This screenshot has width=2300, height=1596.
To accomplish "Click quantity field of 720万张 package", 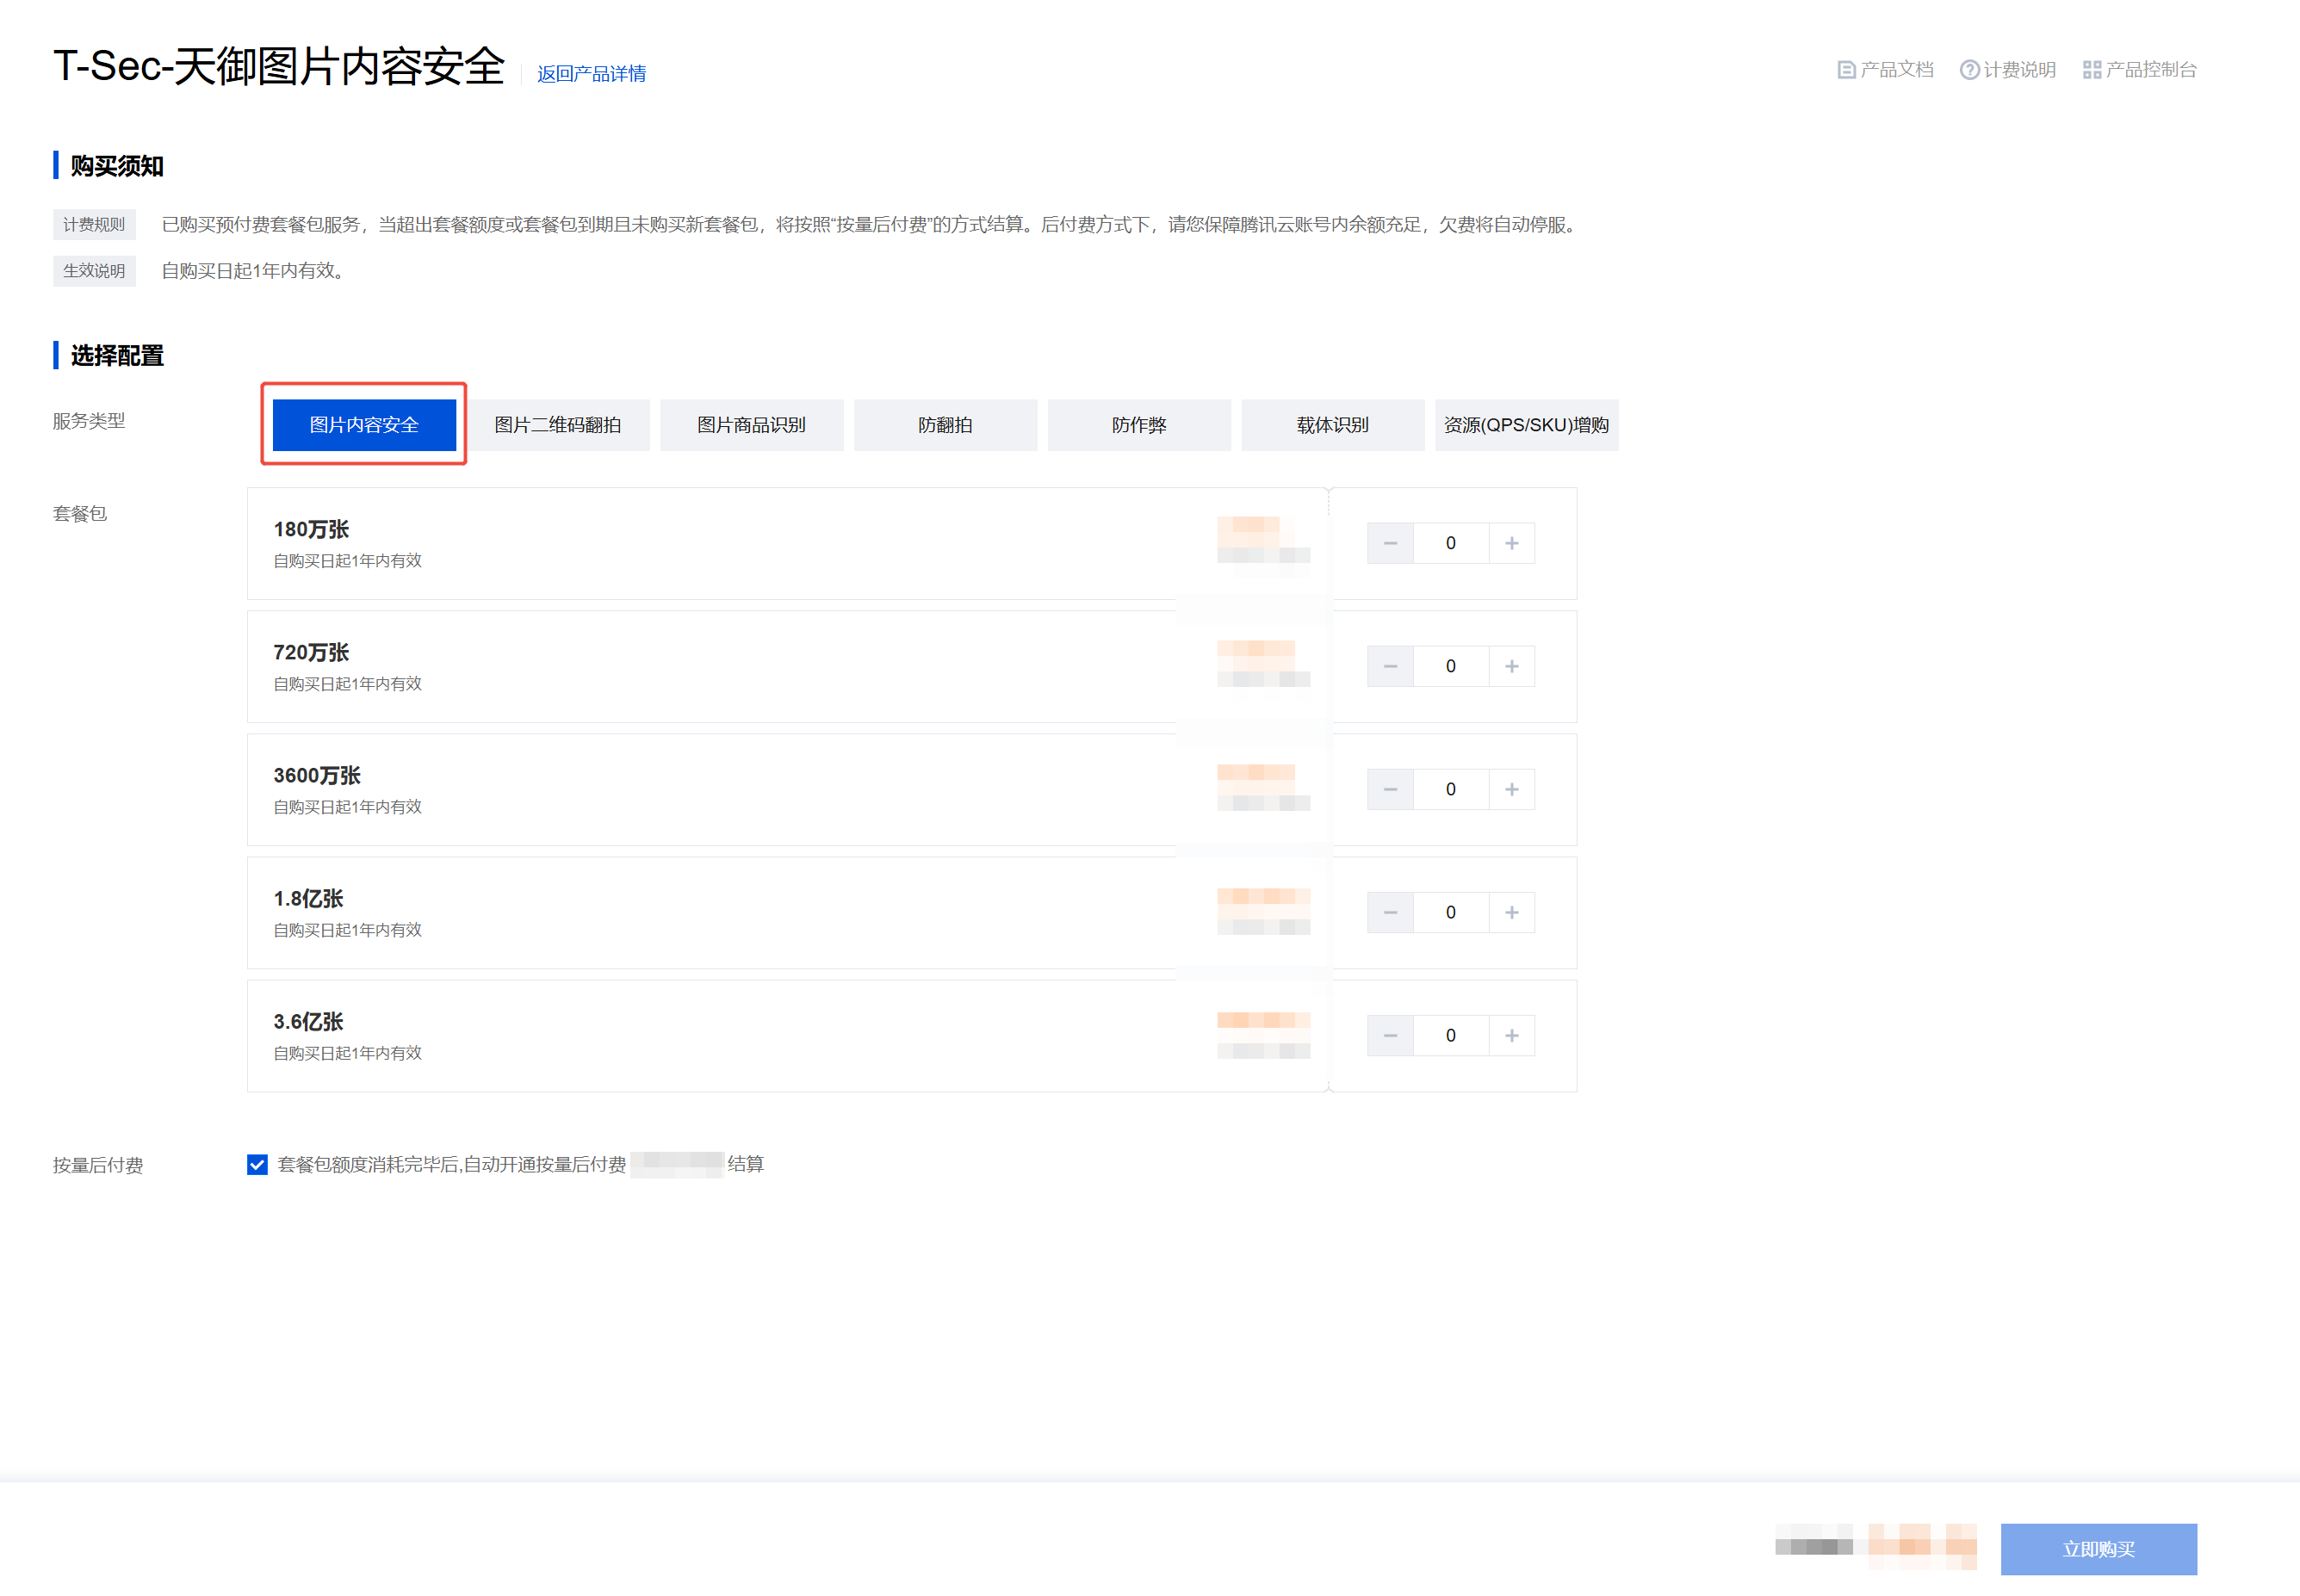I will pyautogui.click(x=1451, y=666).
